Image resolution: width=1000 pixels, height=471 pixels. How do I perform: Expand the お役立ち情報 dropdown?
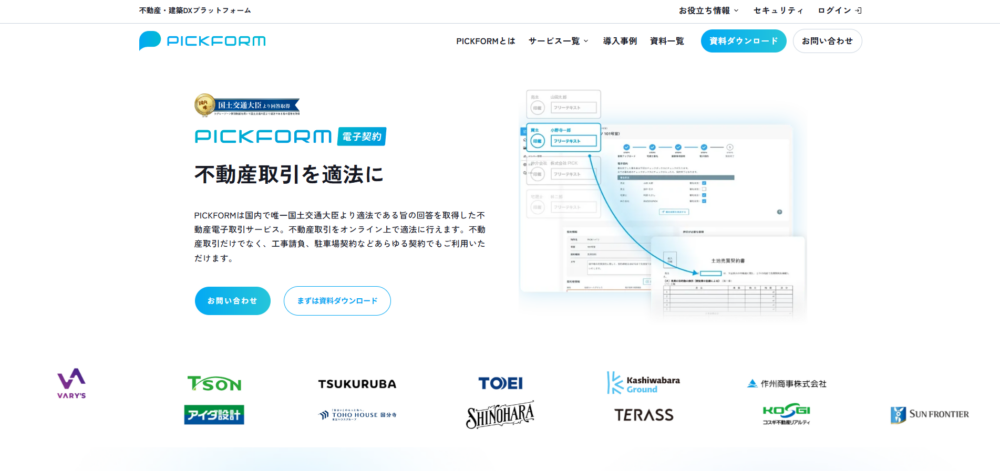[709, 10]
